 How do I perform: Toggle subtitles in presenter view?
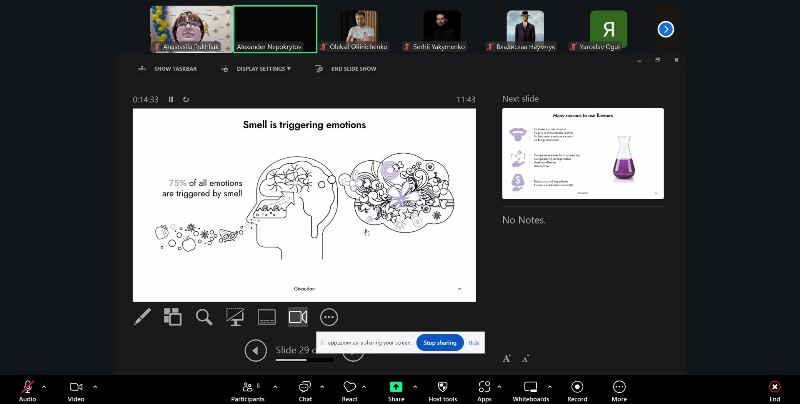266,317
